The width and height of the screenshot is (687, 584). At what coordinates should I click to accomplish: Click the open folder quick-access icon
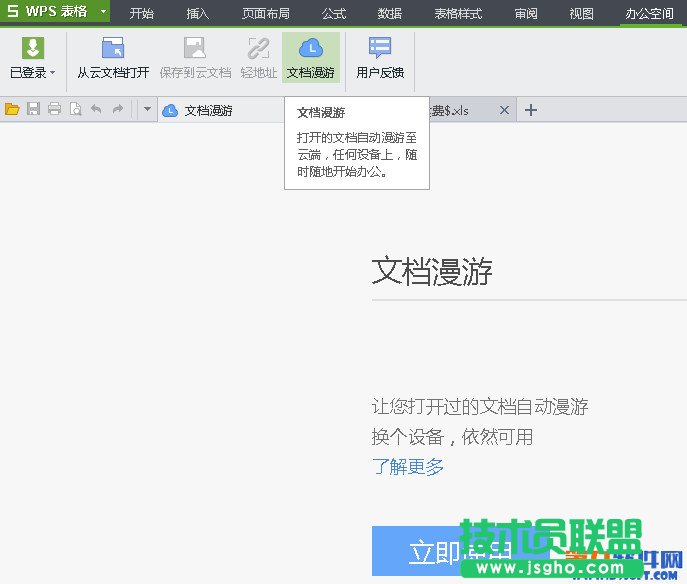tap(12, 109)
